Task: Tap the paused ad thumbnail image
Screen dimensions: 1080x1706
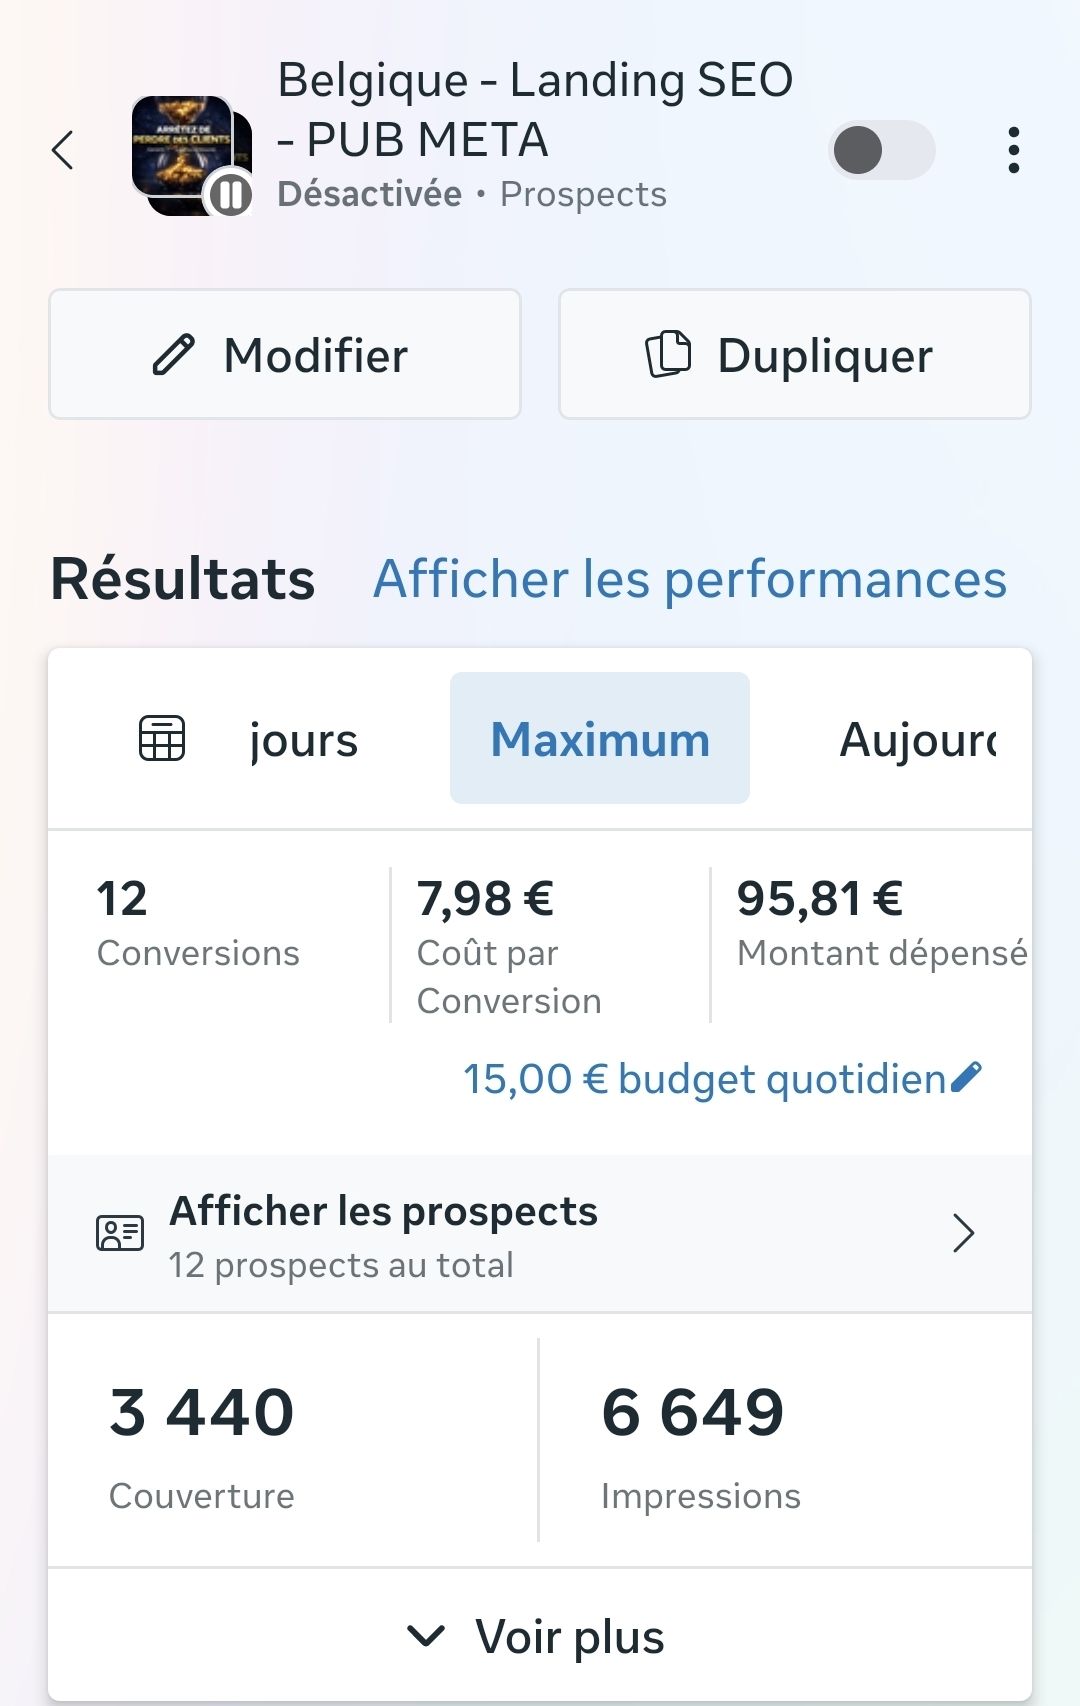Action: click(x=191, y=154)
